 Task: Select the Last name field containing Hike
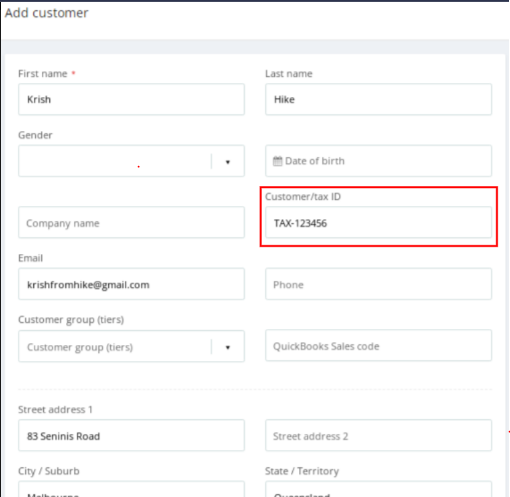click(378, 99)
